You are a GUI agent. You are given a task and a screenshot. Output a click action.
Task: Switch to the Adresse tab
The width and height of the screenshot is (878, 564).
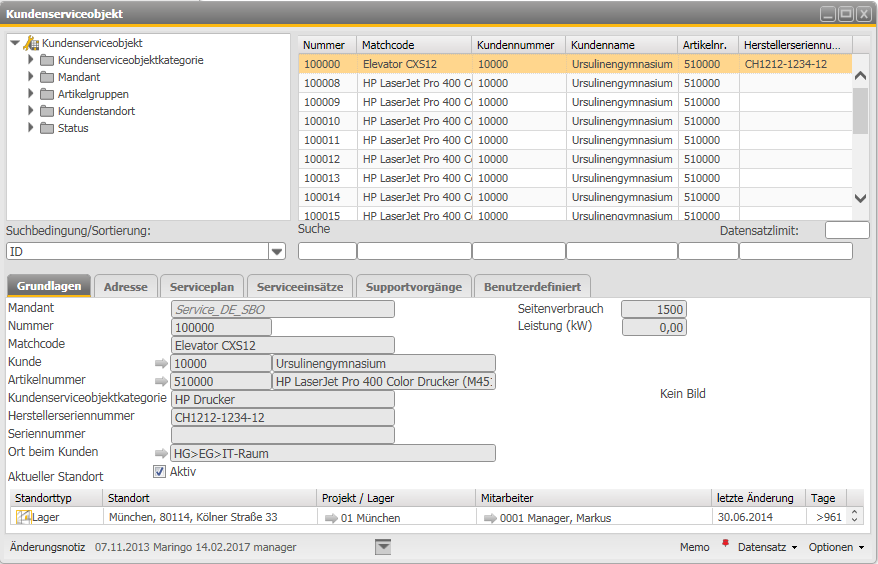125,287
